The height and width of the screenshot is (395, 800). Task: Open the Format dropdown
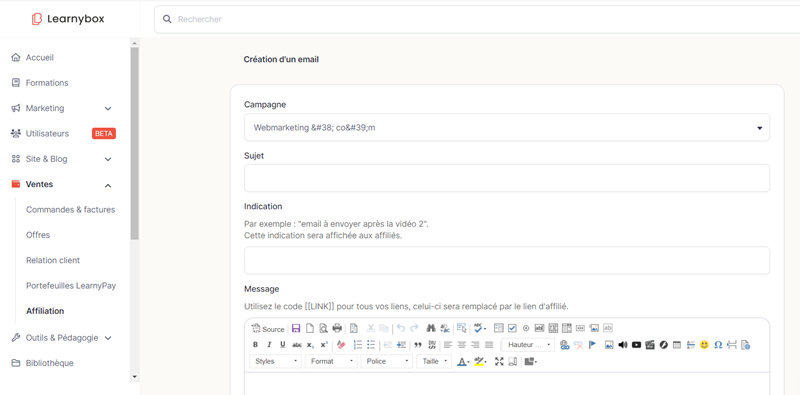(x=331, y=361)
